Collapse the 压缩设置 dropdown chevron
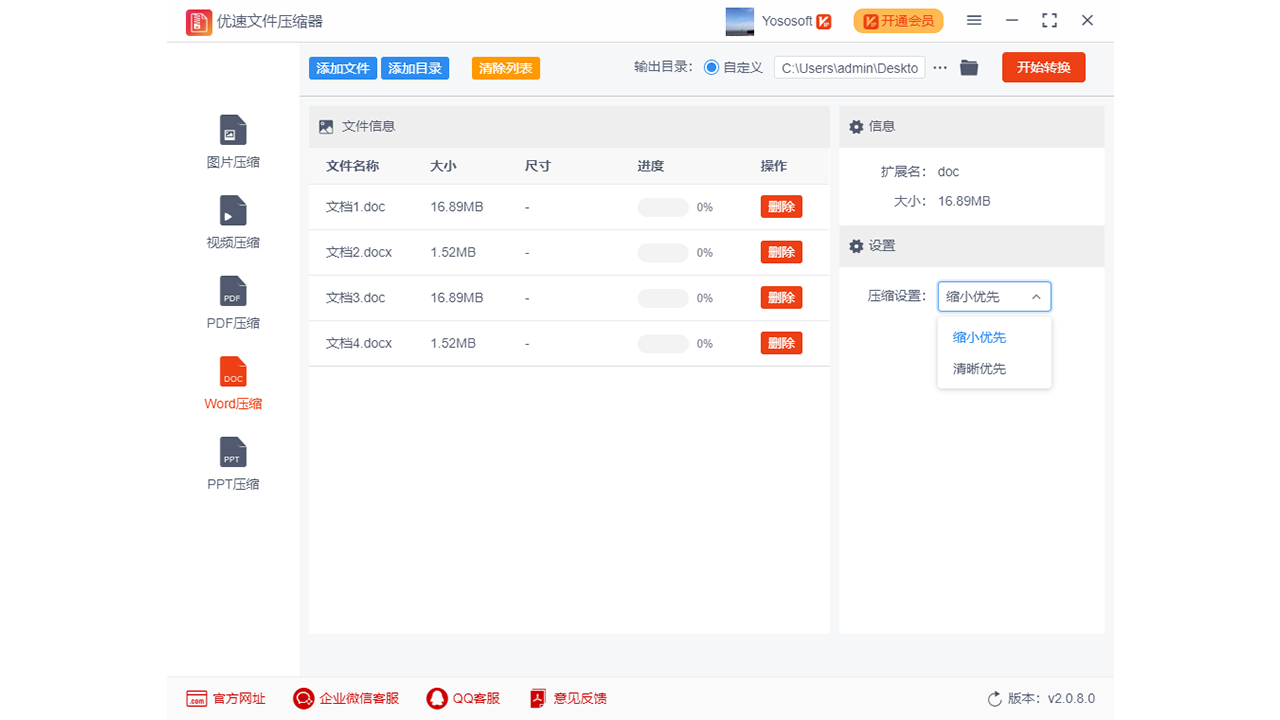This screenshot has width=1280, height=720. coord(1036,296)
